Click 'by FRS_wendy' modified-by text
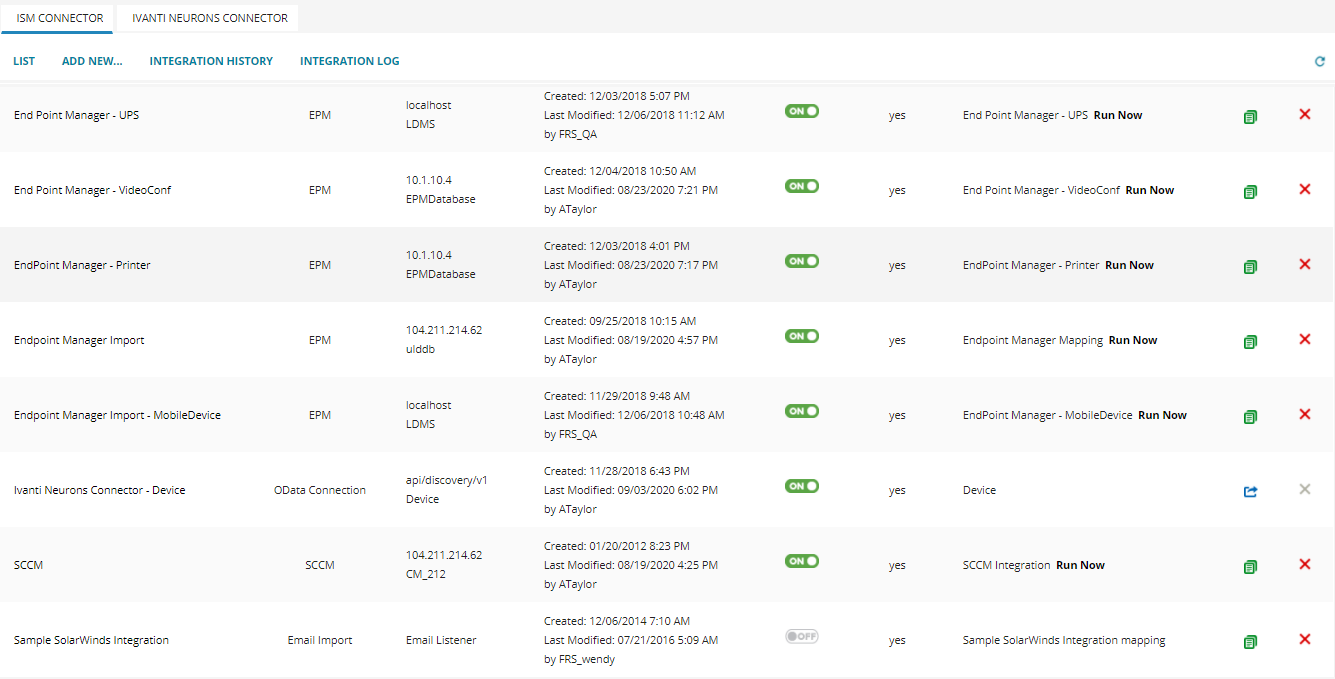Viewport: 1335px width, 679px height. pos(580,659)
